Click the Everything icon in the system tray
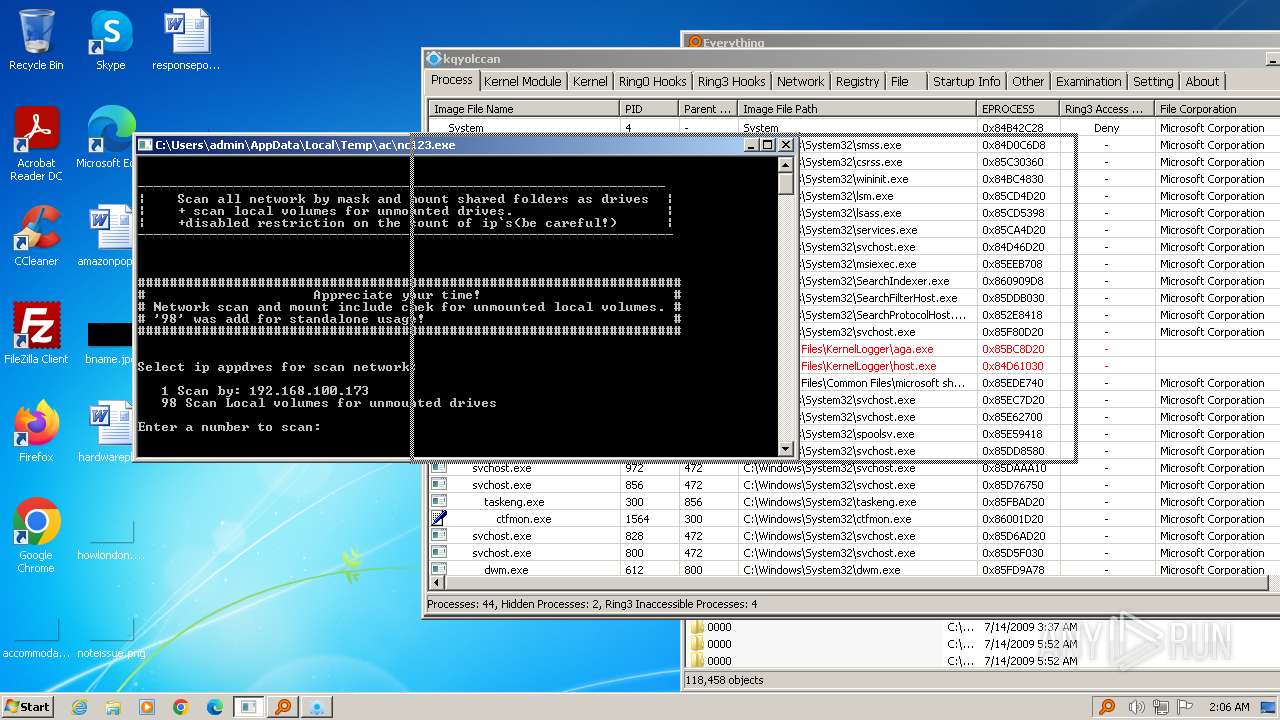Viewport: 1280px width, 720px height. (1107, 707)
